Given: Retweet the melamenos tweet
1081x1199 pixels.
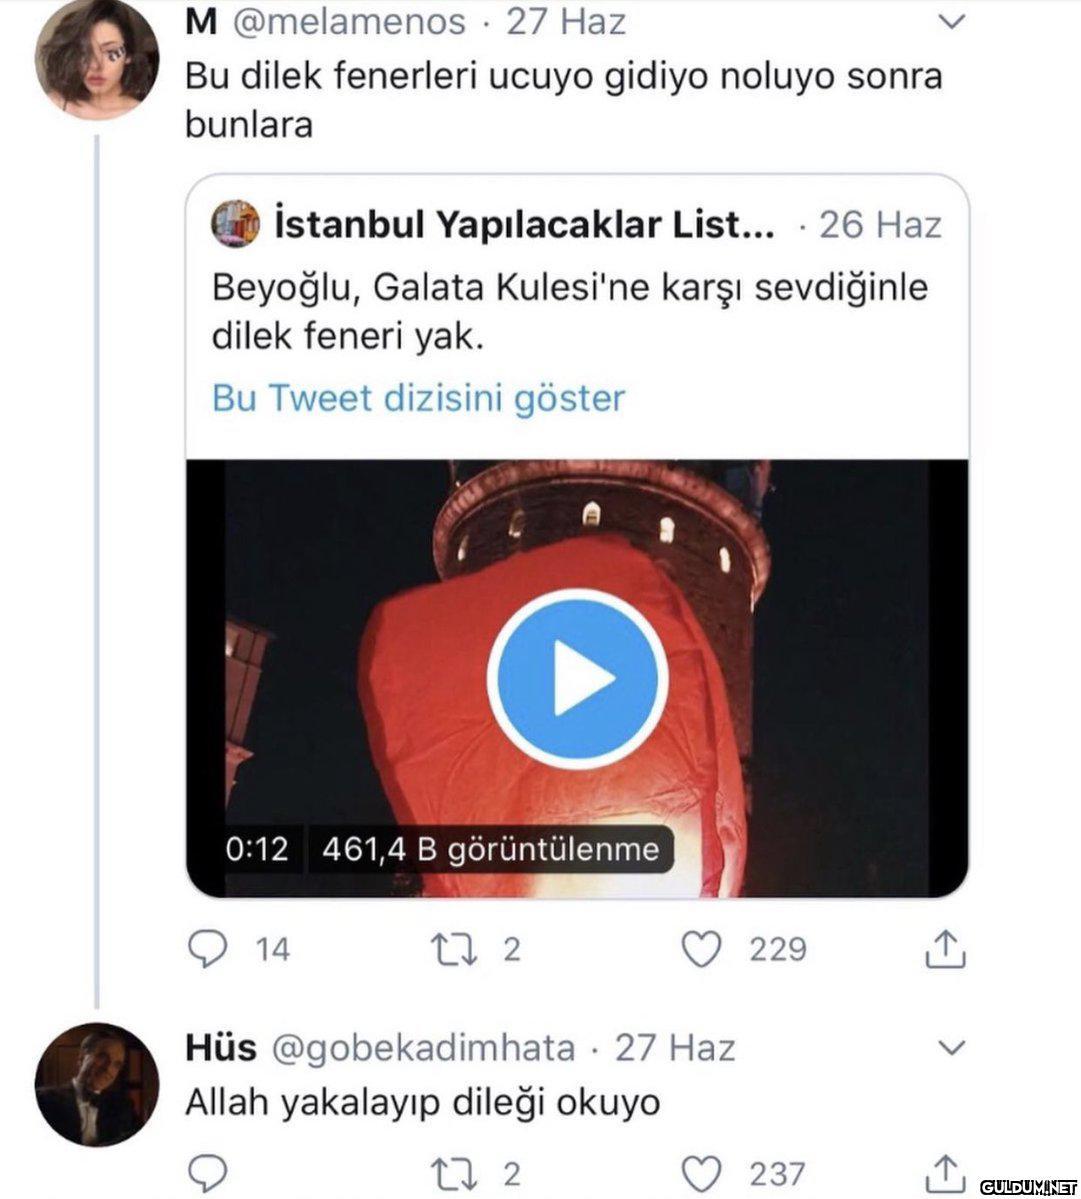Looking at the screenshot, I should pyautogui.click(x=457, y=949).
